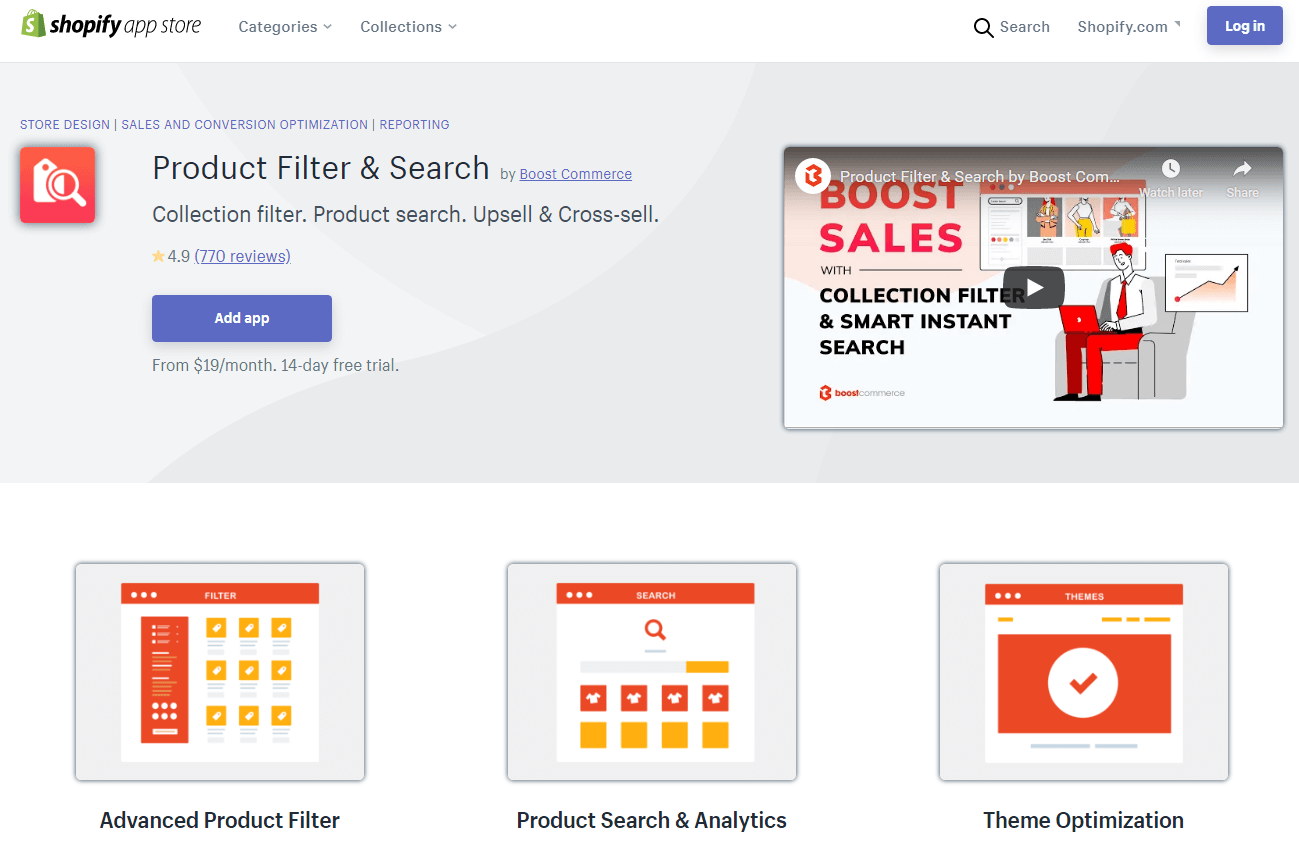Select the Advanced Product Filter heading

pyautogui.click(x=220, y=820)
